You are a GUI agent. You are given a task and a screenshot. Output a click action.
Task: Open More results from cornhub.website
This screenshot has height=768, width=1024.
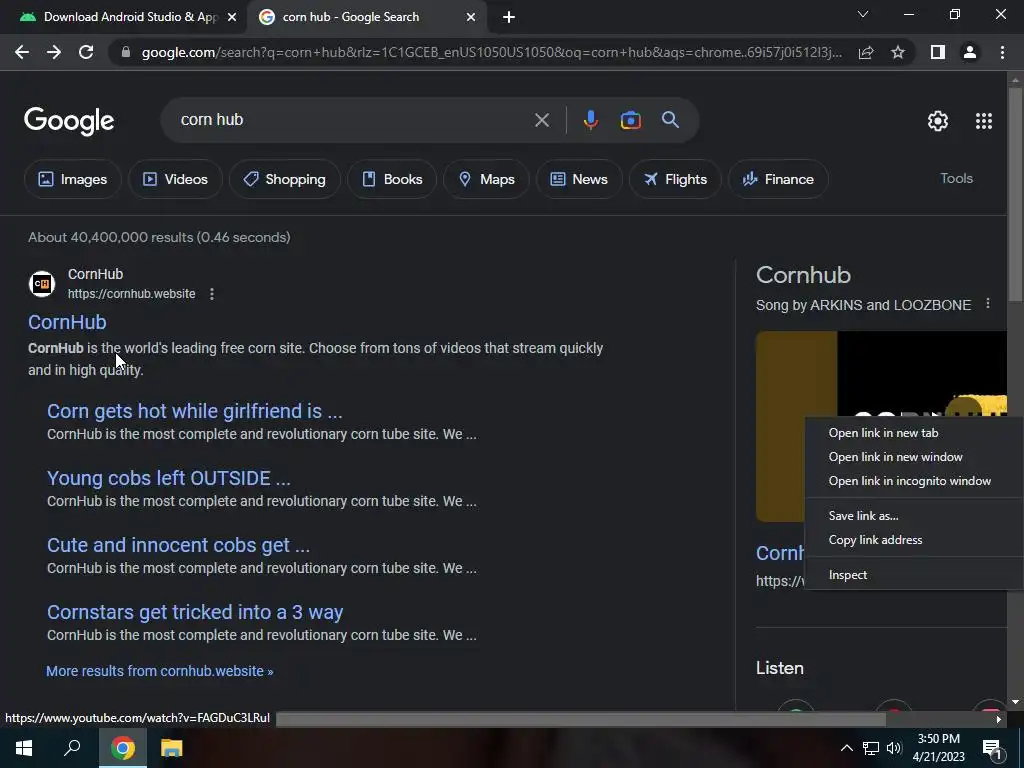click(x=159, y=671)
